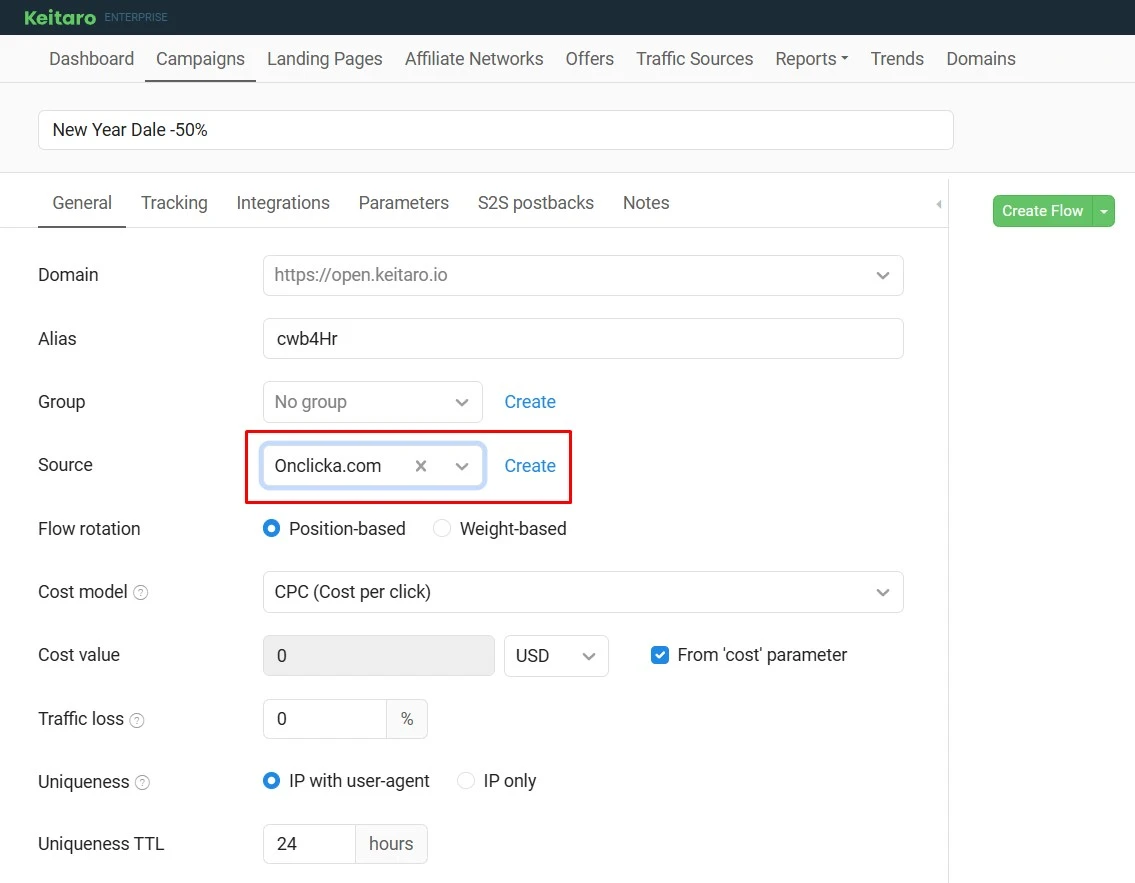1135x883 pixels.
Task: Switch to the Tracking tab
Action: pyautogui.click(x=174, y=203)
